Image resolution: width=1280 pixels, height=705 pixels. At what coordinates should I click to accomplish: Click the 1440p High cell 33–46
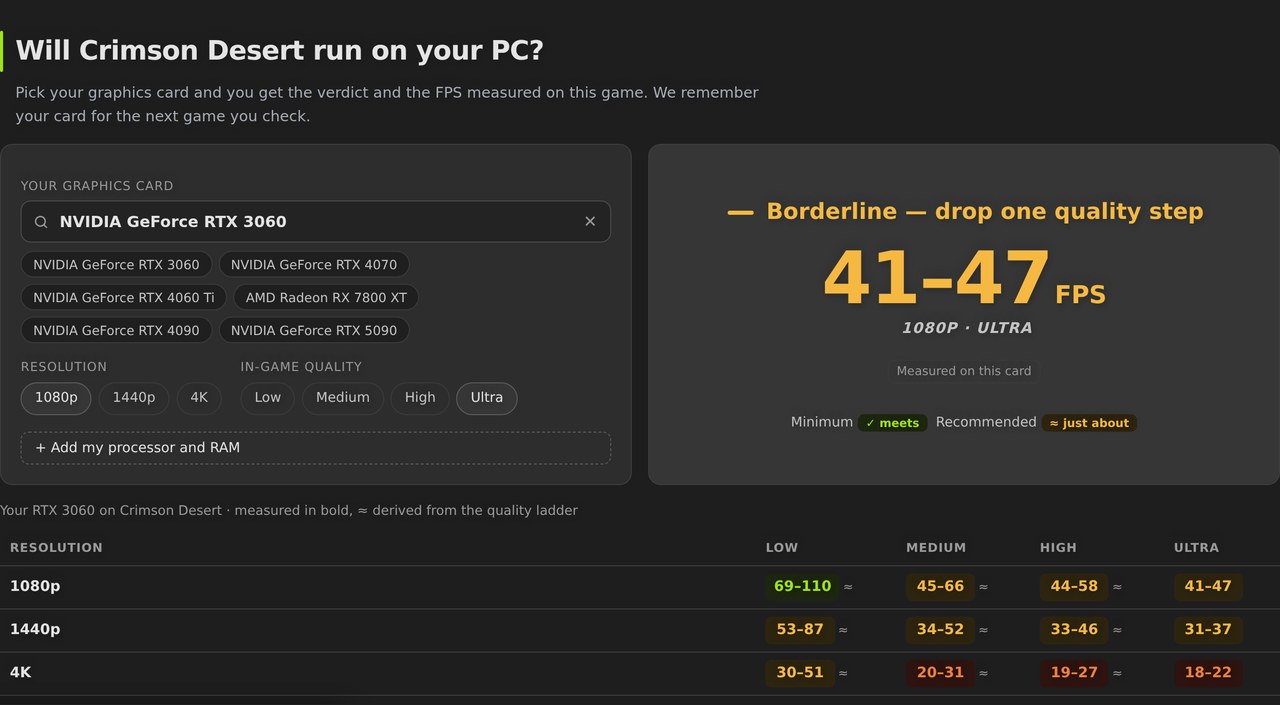(1074, 630)
